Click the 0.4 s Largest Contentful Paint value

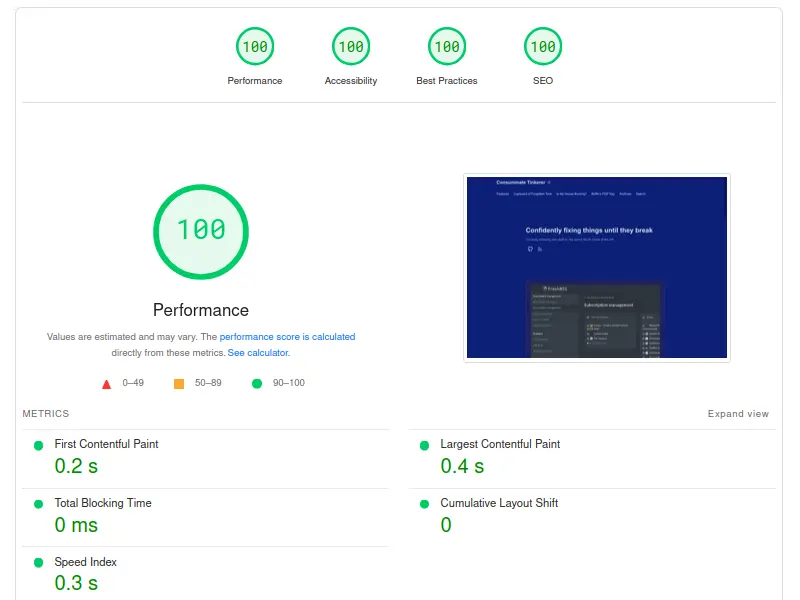(x=462, y=466)
